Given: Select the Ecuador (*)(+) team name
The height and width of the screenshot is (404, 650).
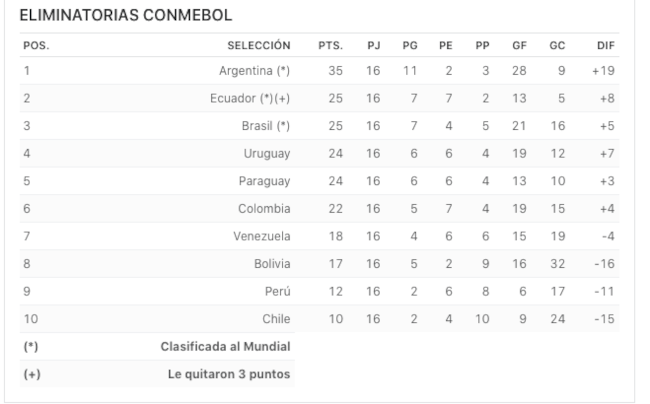Looking at the screenshot, I should tap(250, 99).
